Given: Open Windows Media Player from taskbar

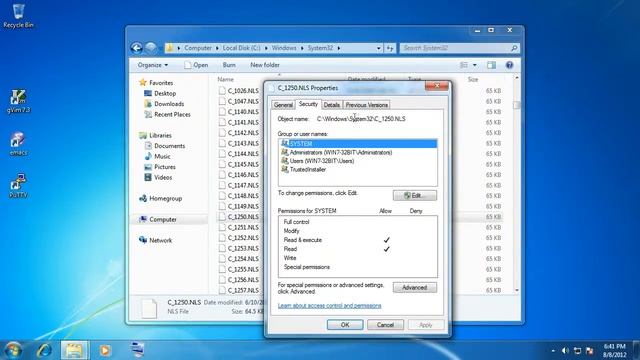Looking at the screenshot, I should (105, 350).
